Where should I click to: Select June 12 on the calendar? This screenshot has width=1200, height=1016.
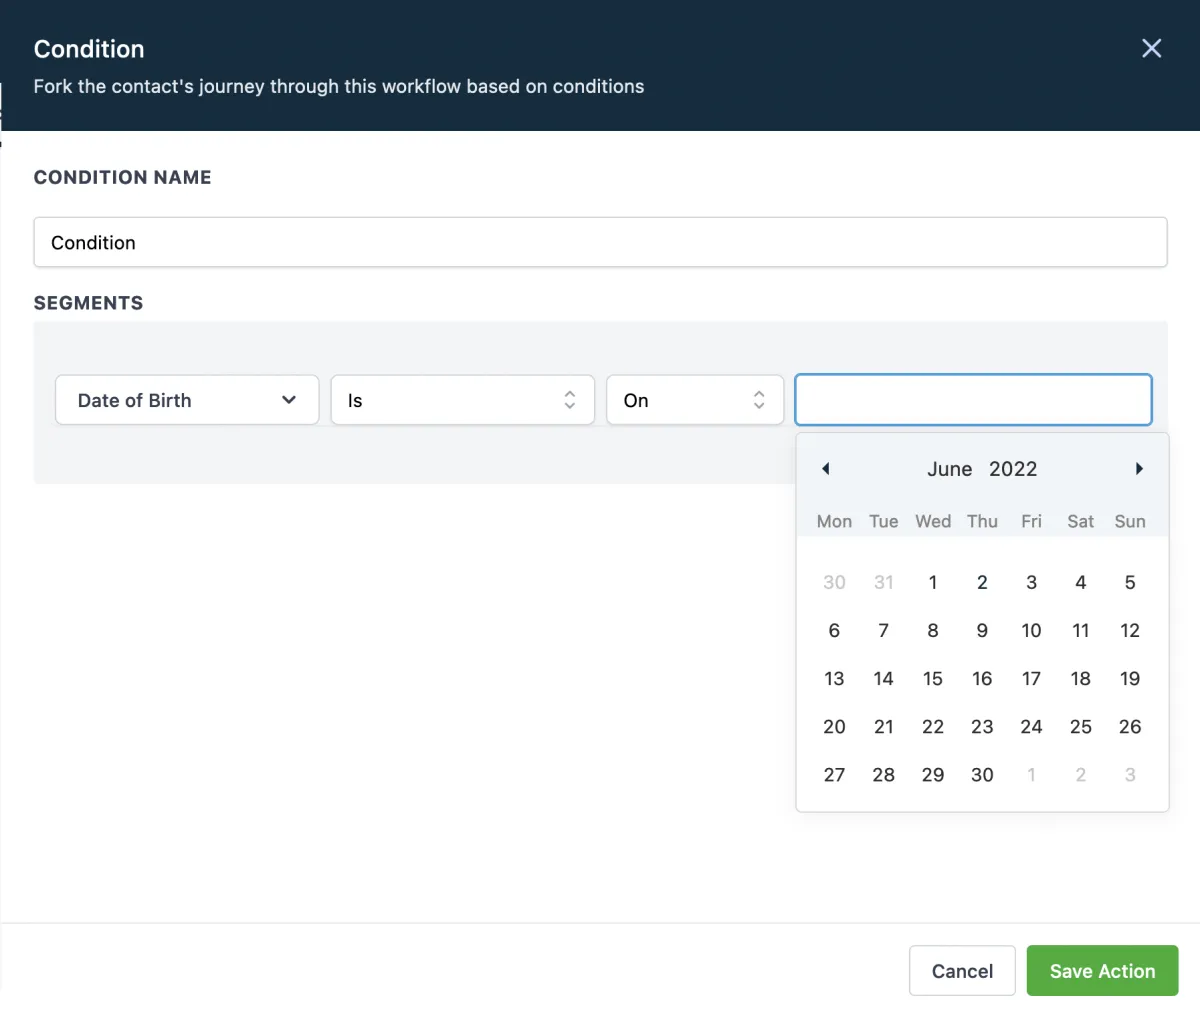coord(1130,631)
